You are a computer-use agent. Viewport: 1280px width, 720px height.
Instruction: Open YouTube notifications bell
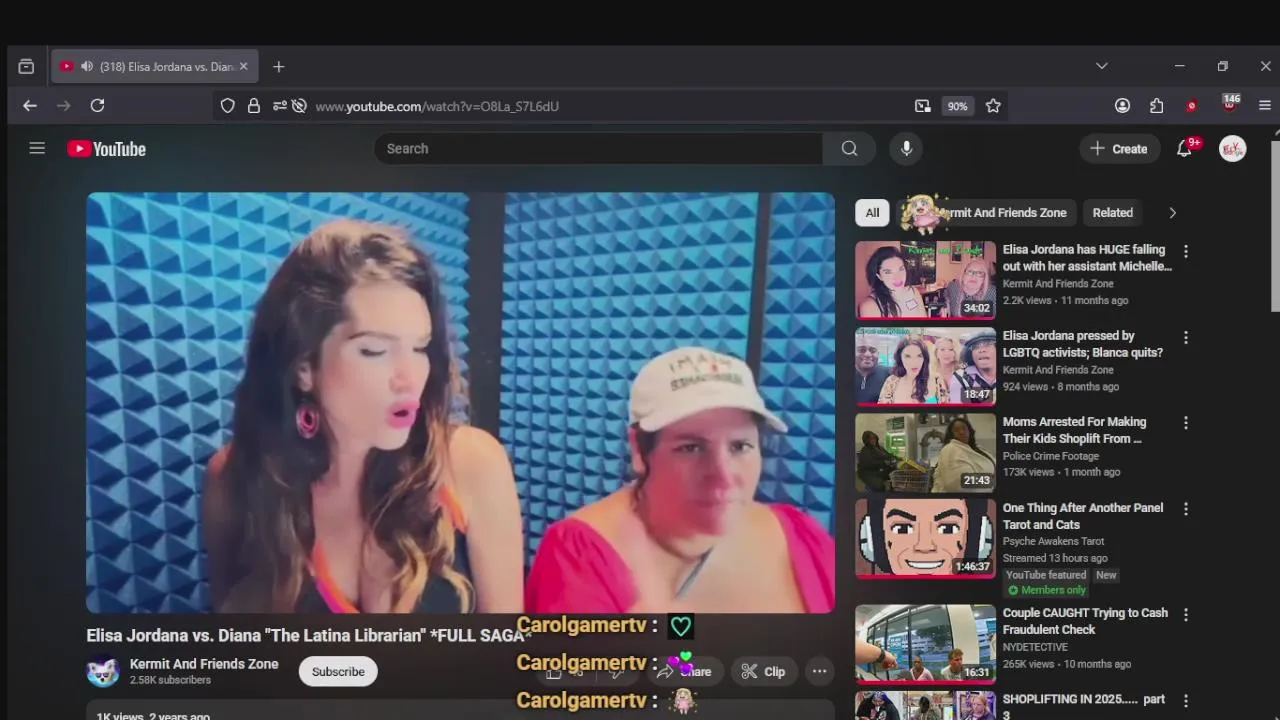[x=1184, y=148]
